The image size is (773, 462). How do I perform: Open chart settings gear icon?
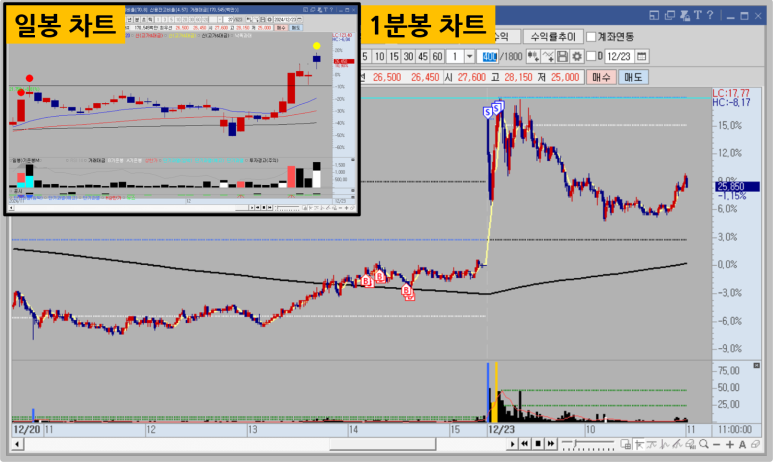577,57
